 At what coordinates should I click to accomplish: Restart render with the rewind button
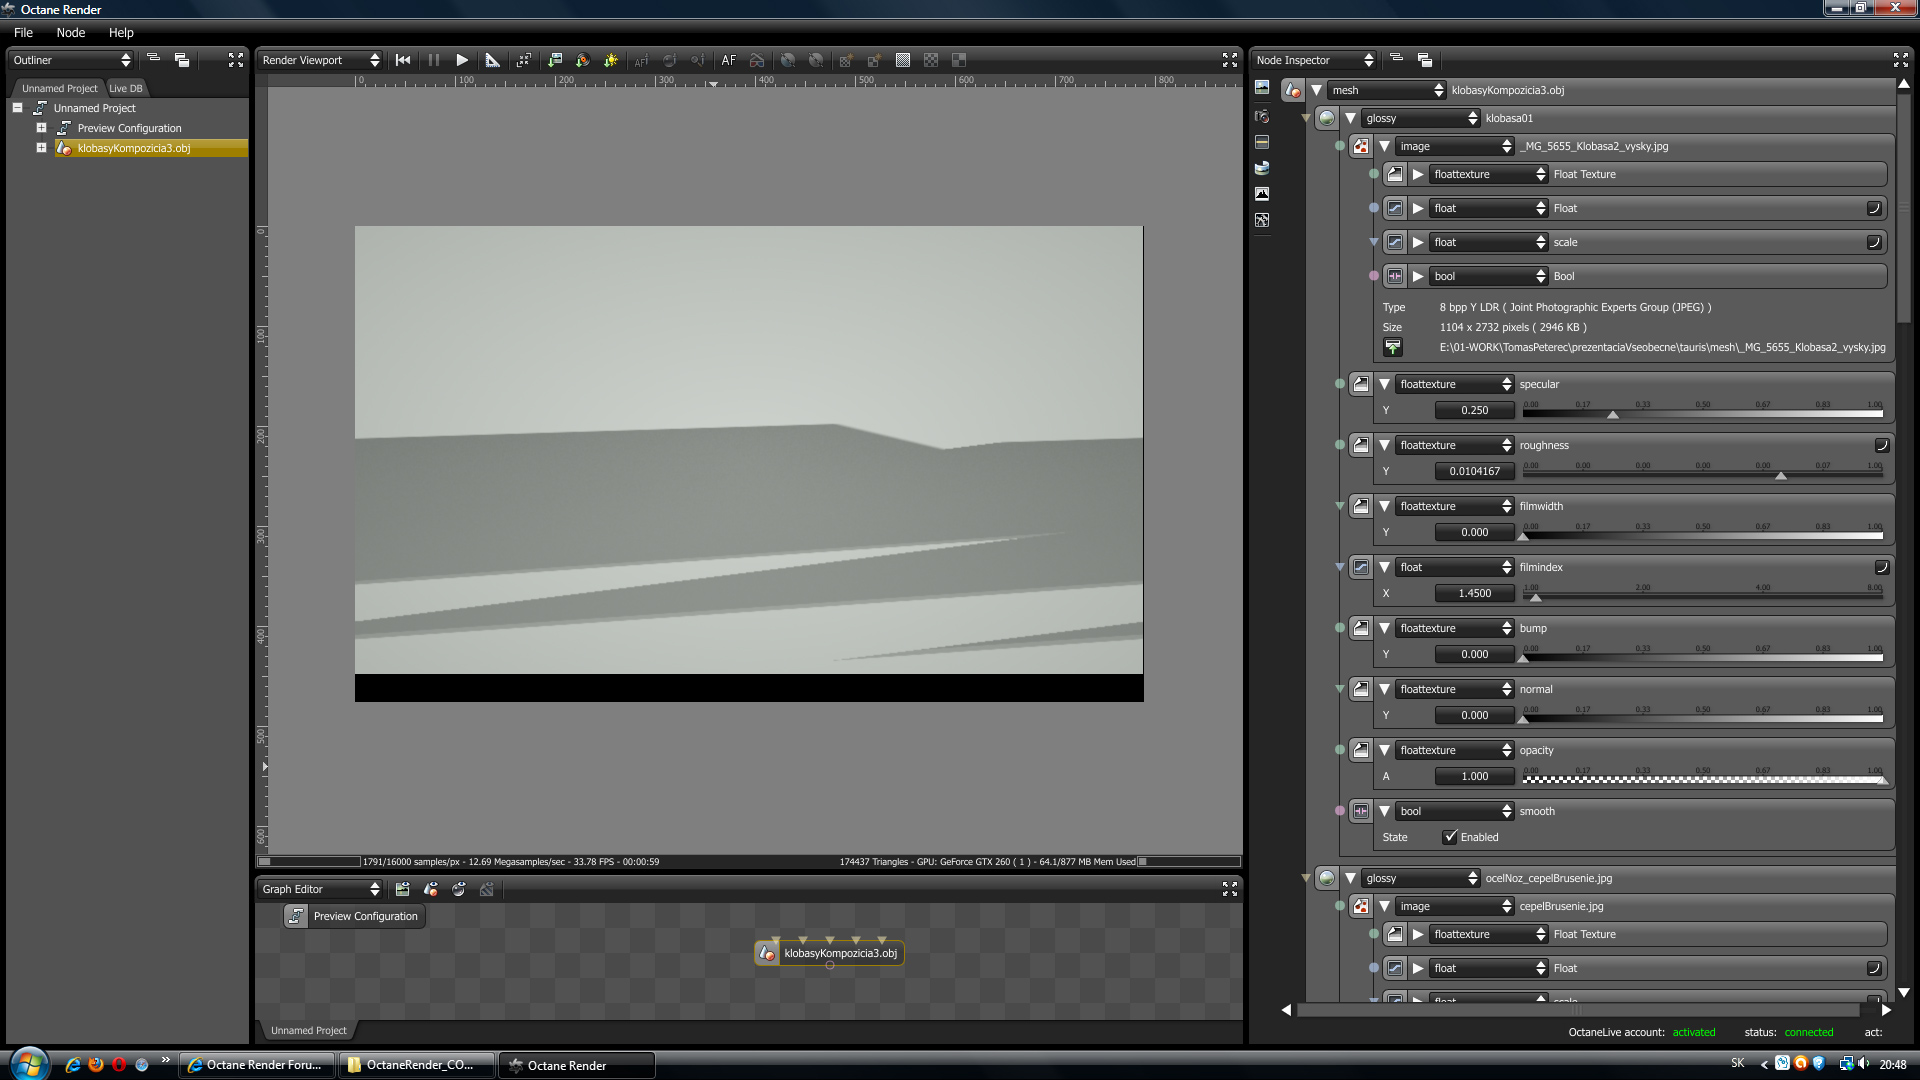[403, 60]
